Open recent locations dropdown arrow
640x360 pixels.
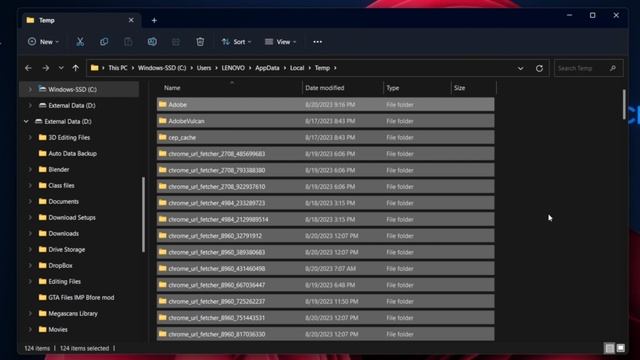pyautogui.click(x=61, y=68)
